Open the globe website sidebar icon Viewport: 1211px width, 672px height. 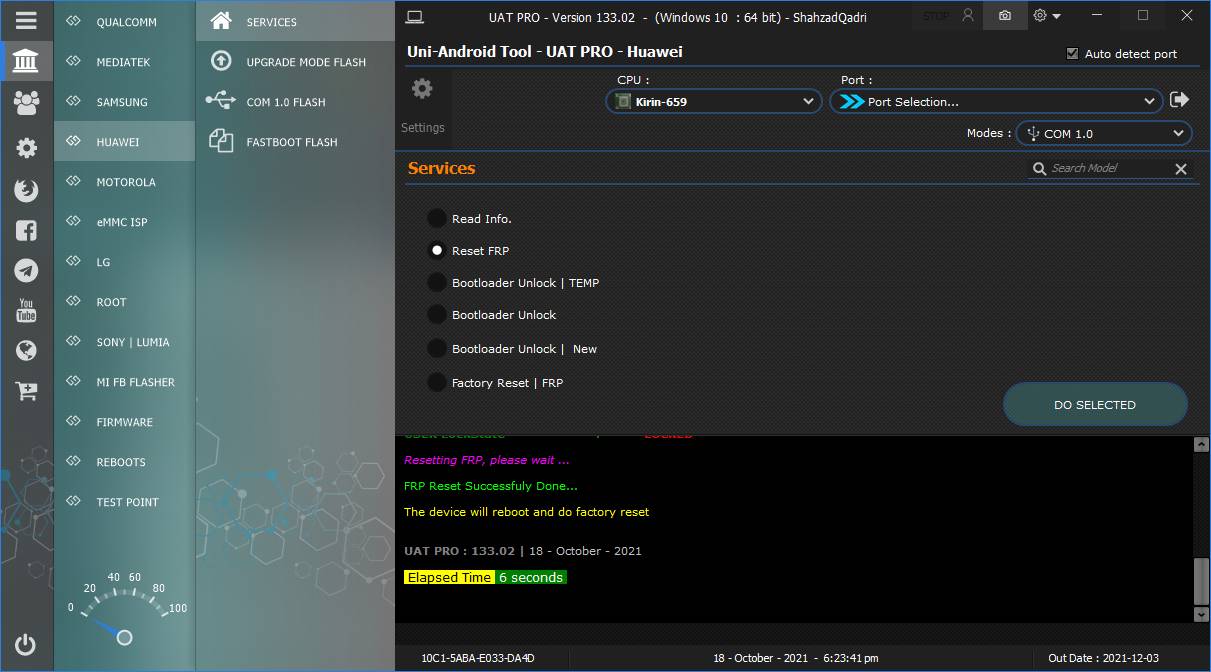tap(26, 351)
